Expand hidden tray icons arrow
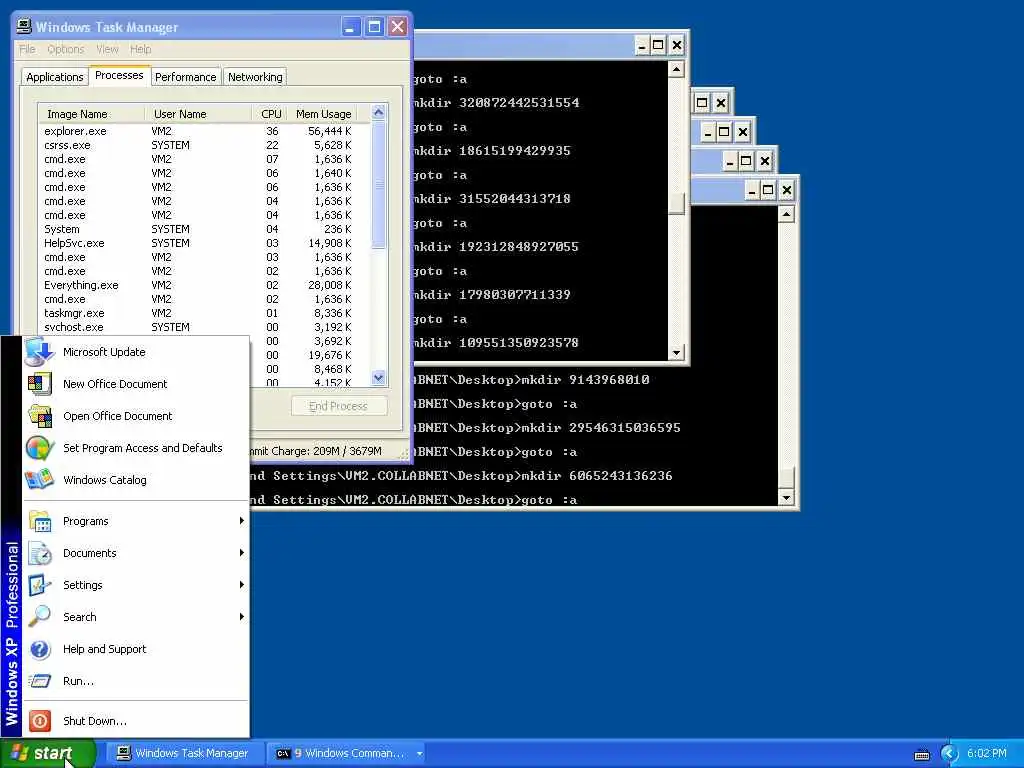Screen dimensions: 1024x768 click(950, 754)
